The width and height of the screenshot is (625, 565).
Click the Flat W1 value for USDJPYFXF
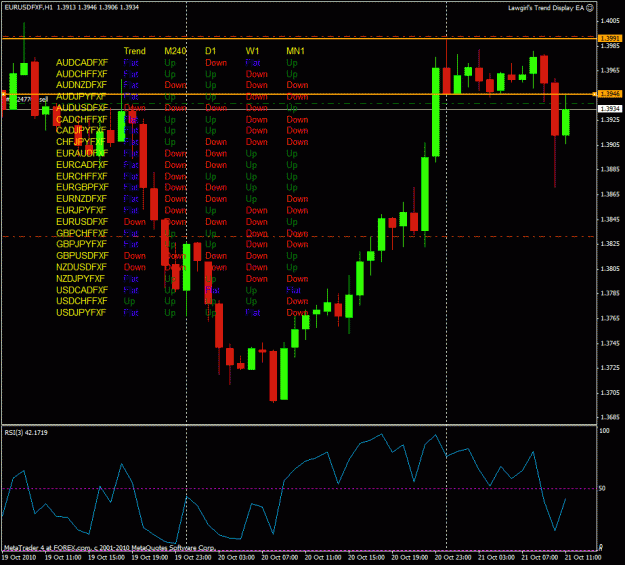(253, 312)
